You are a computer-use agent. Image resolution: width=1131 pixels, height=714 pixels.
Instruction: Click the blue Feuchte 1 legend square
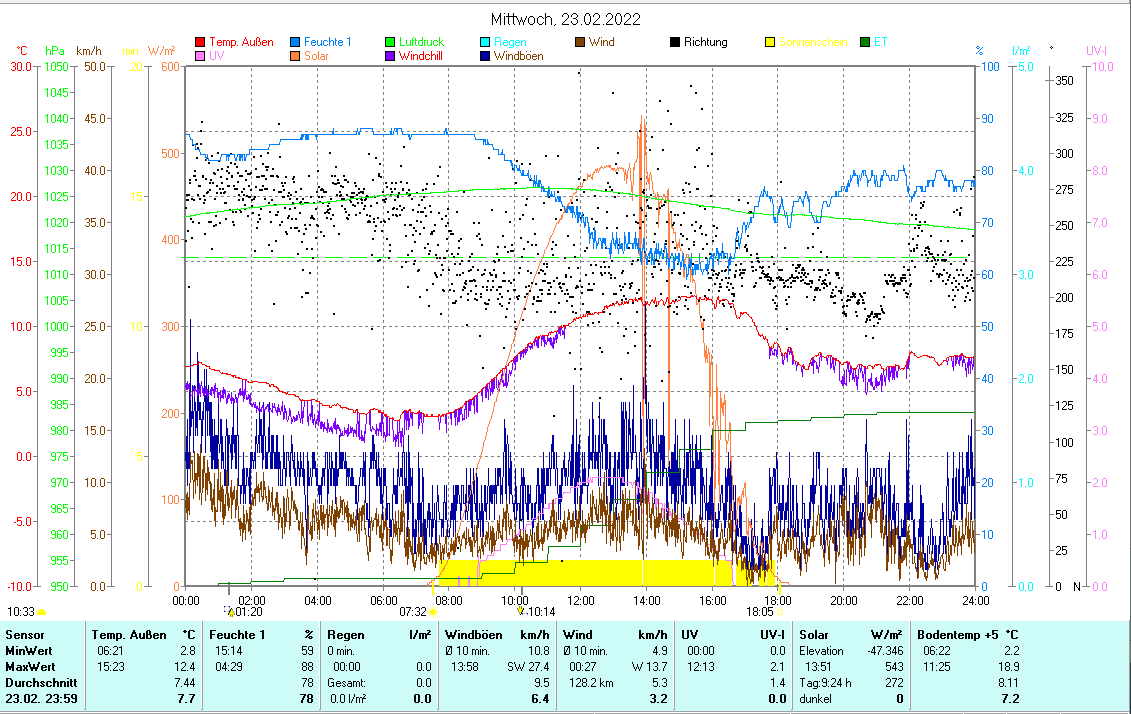click(x=296, y=42)
